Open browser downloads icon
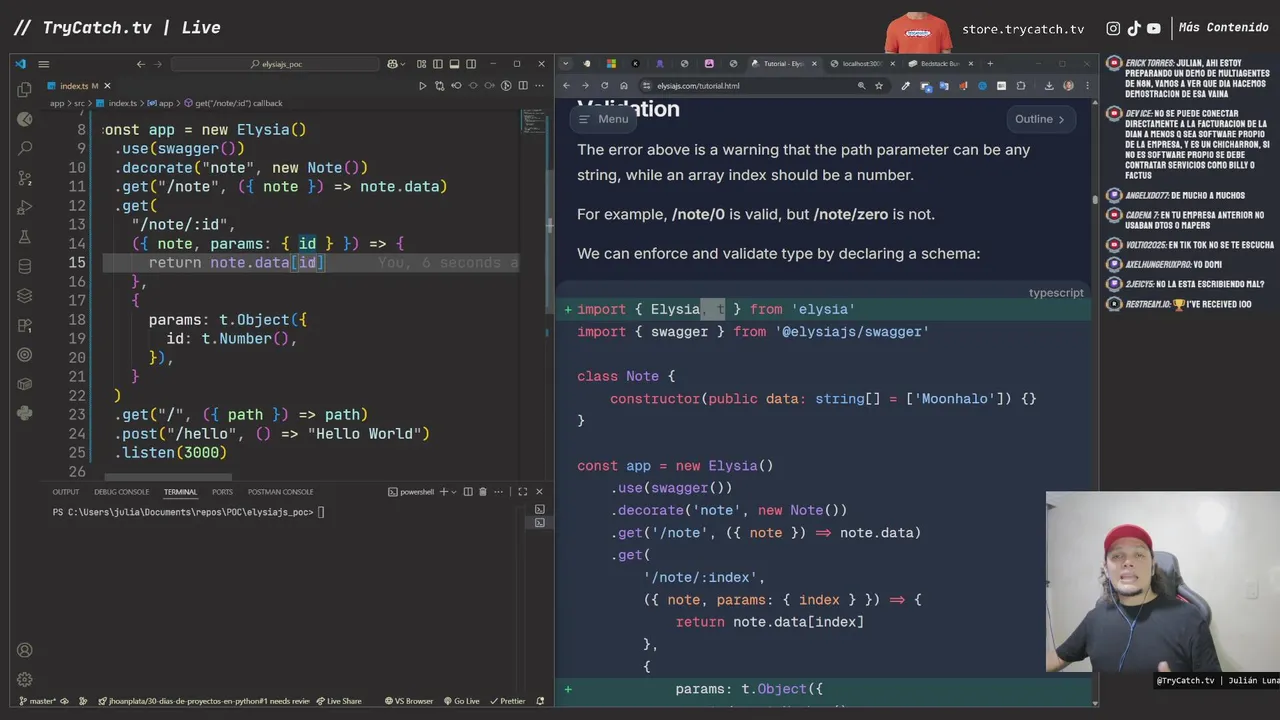Viewport: 1280px width, 720px height. coord(1049,86)
